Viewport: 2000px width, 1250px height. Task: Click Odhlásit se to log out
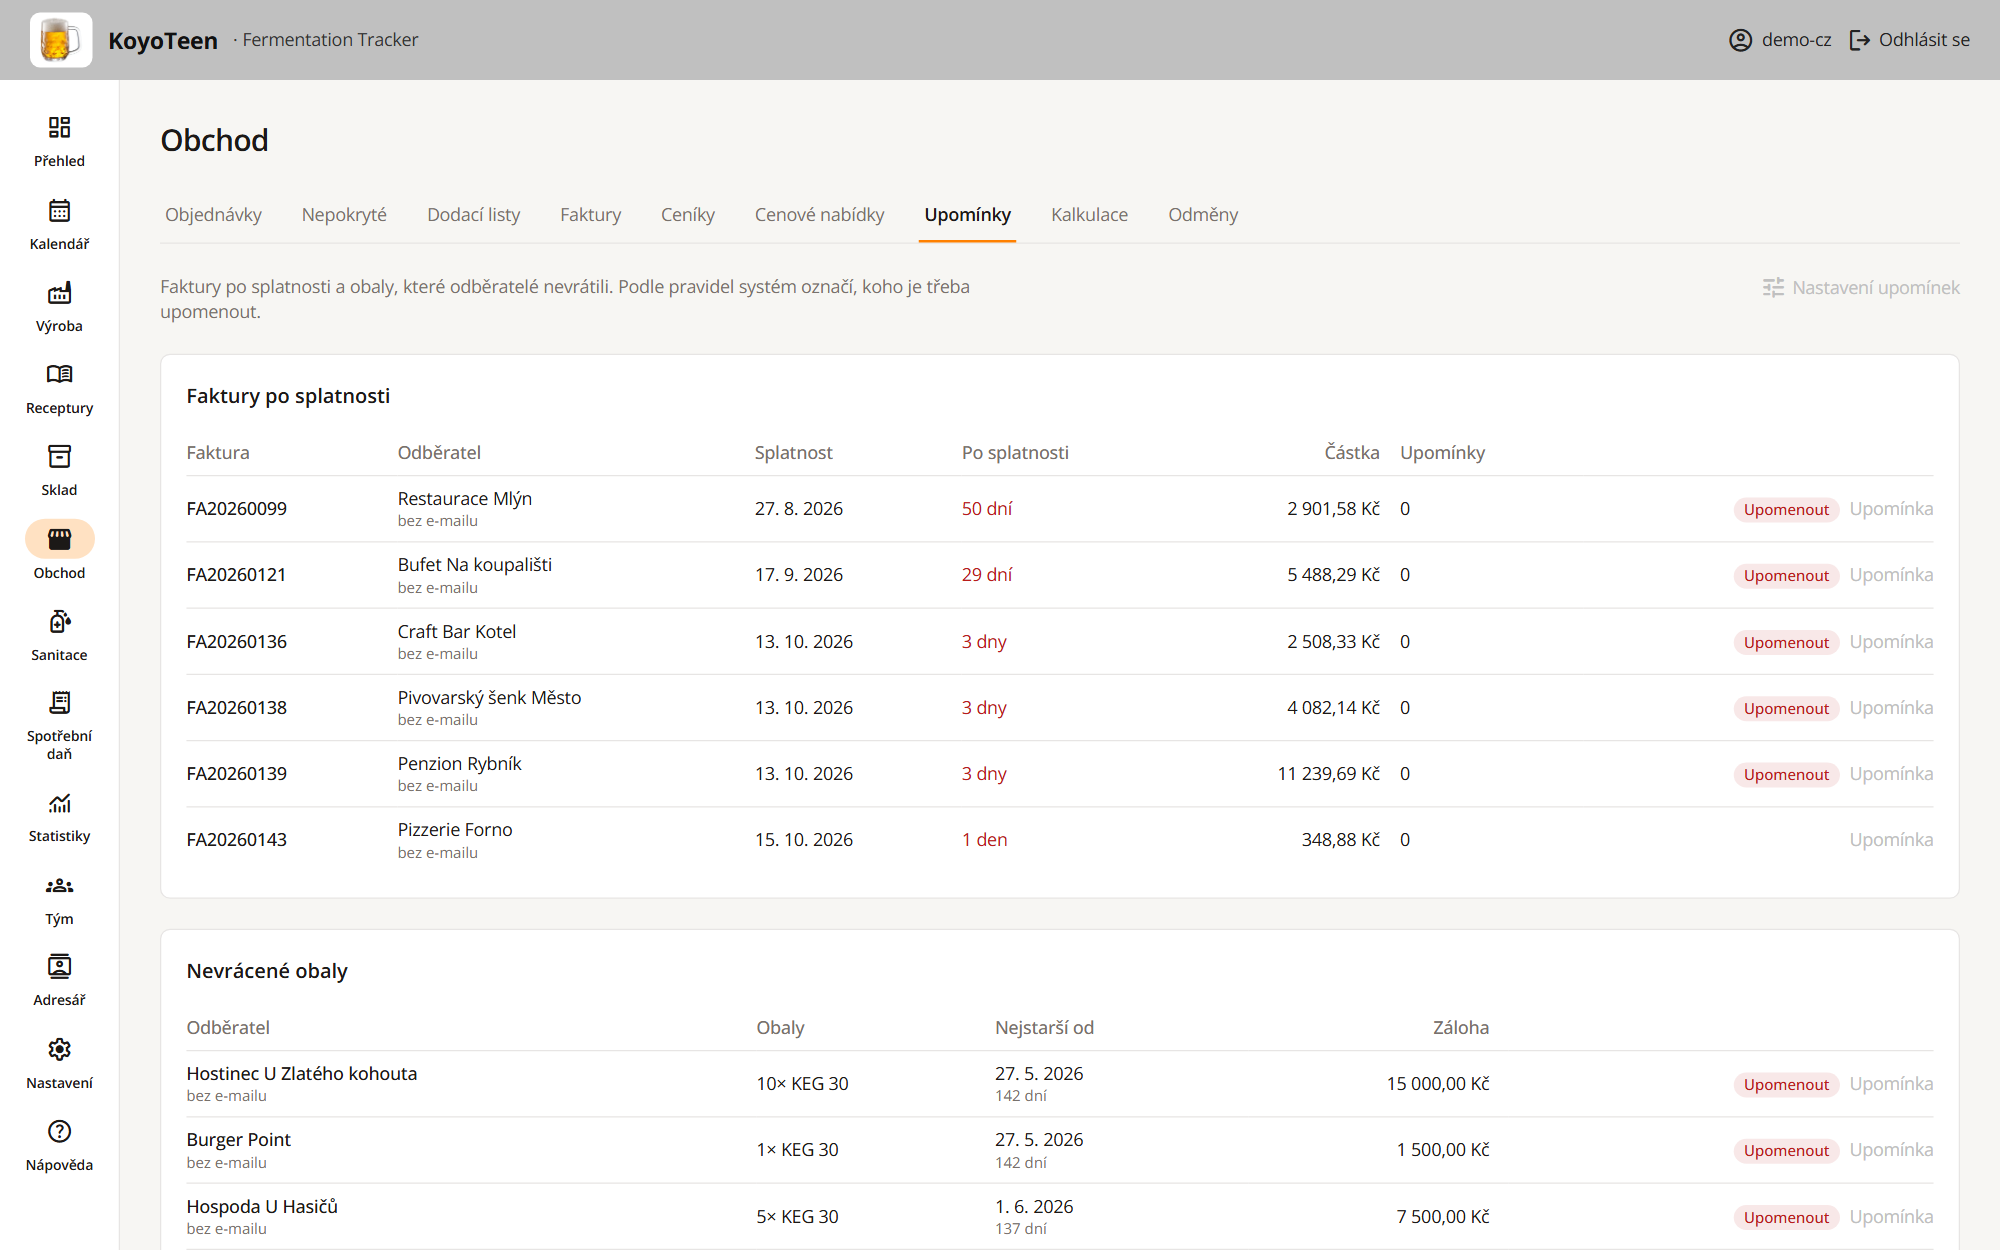coord(1909,40)
